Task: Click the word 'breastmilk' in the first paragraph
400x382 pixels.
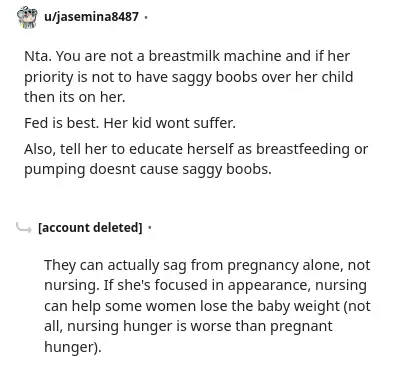Action: point(184,56)
